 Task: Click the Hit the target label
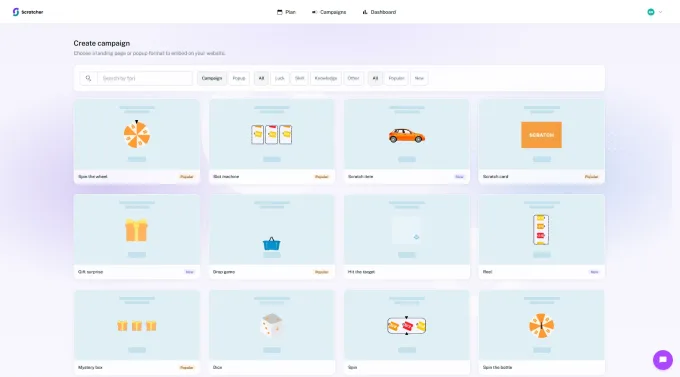click(x=361, y=272)
